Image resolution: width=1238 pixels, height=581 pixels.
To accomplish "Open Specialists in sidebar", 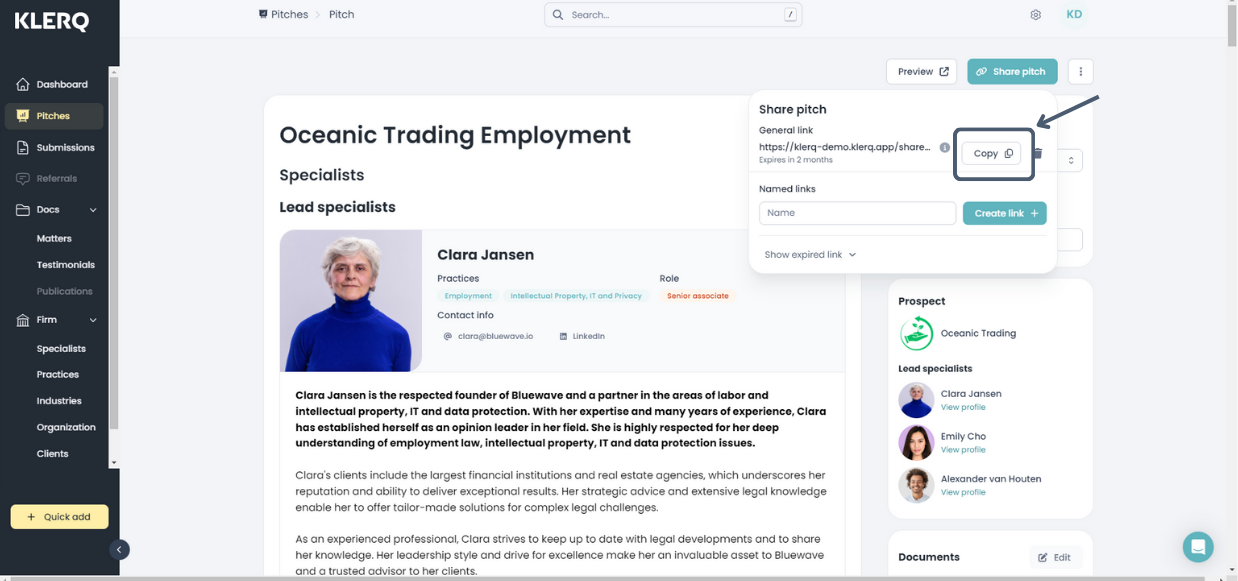I will 61,348.
